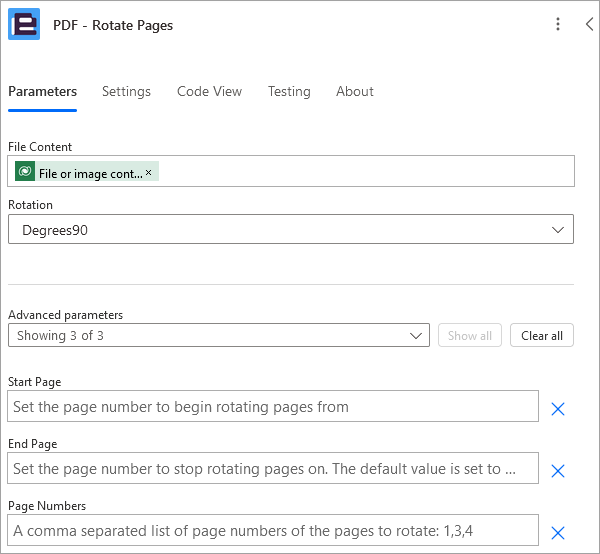The image size is (600, 554).
Task: Switch to the Parameters tab
Action: tap(42, 91)
